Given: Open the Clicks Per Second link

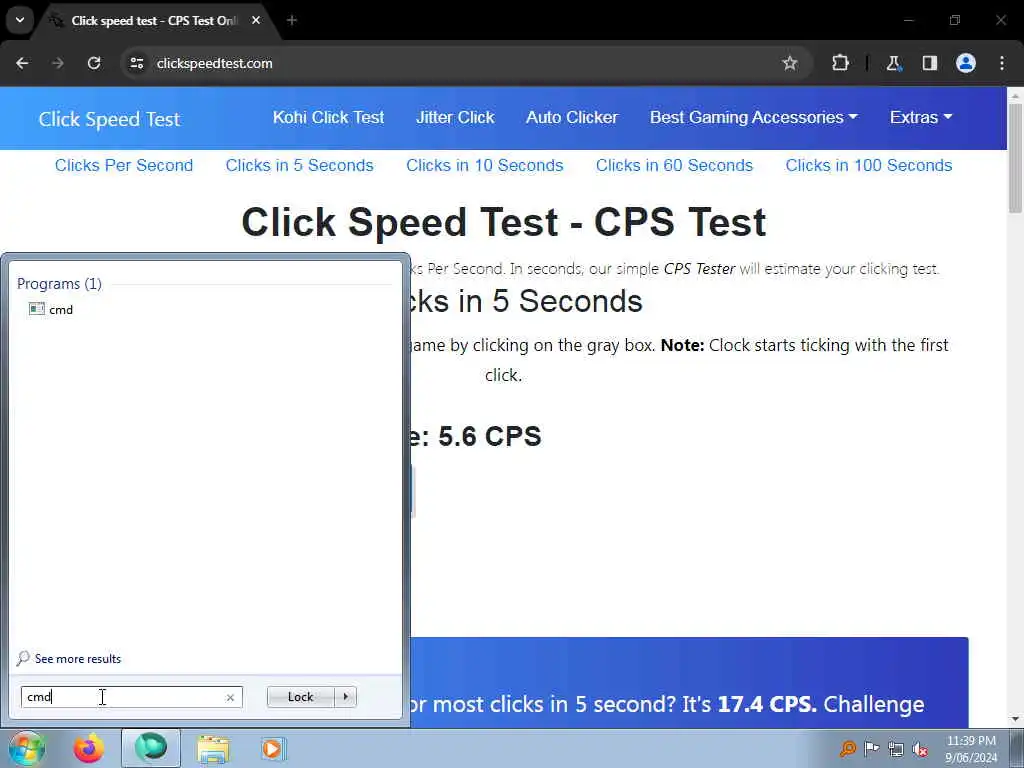Looking at the screenshot, I should pos(124,165).
